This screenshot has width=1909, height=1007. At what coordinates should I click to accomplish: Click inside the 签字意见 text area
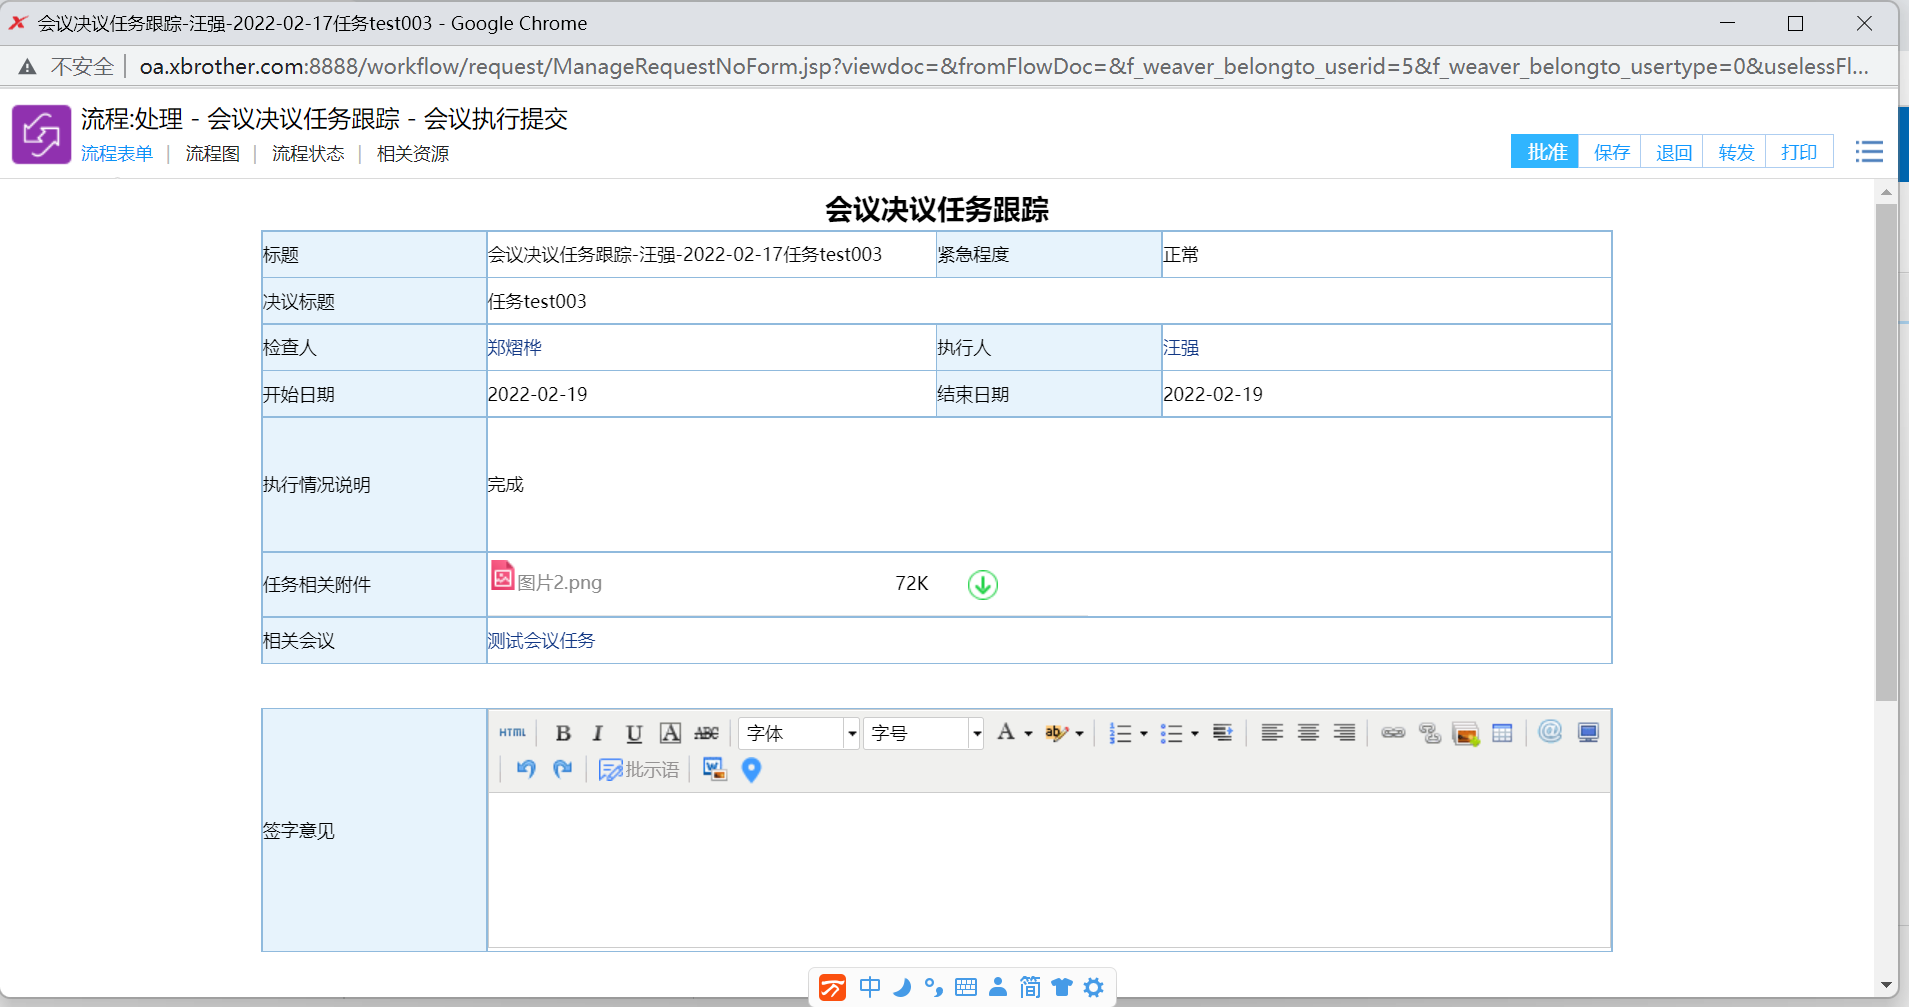click(x=1048, y=868)
